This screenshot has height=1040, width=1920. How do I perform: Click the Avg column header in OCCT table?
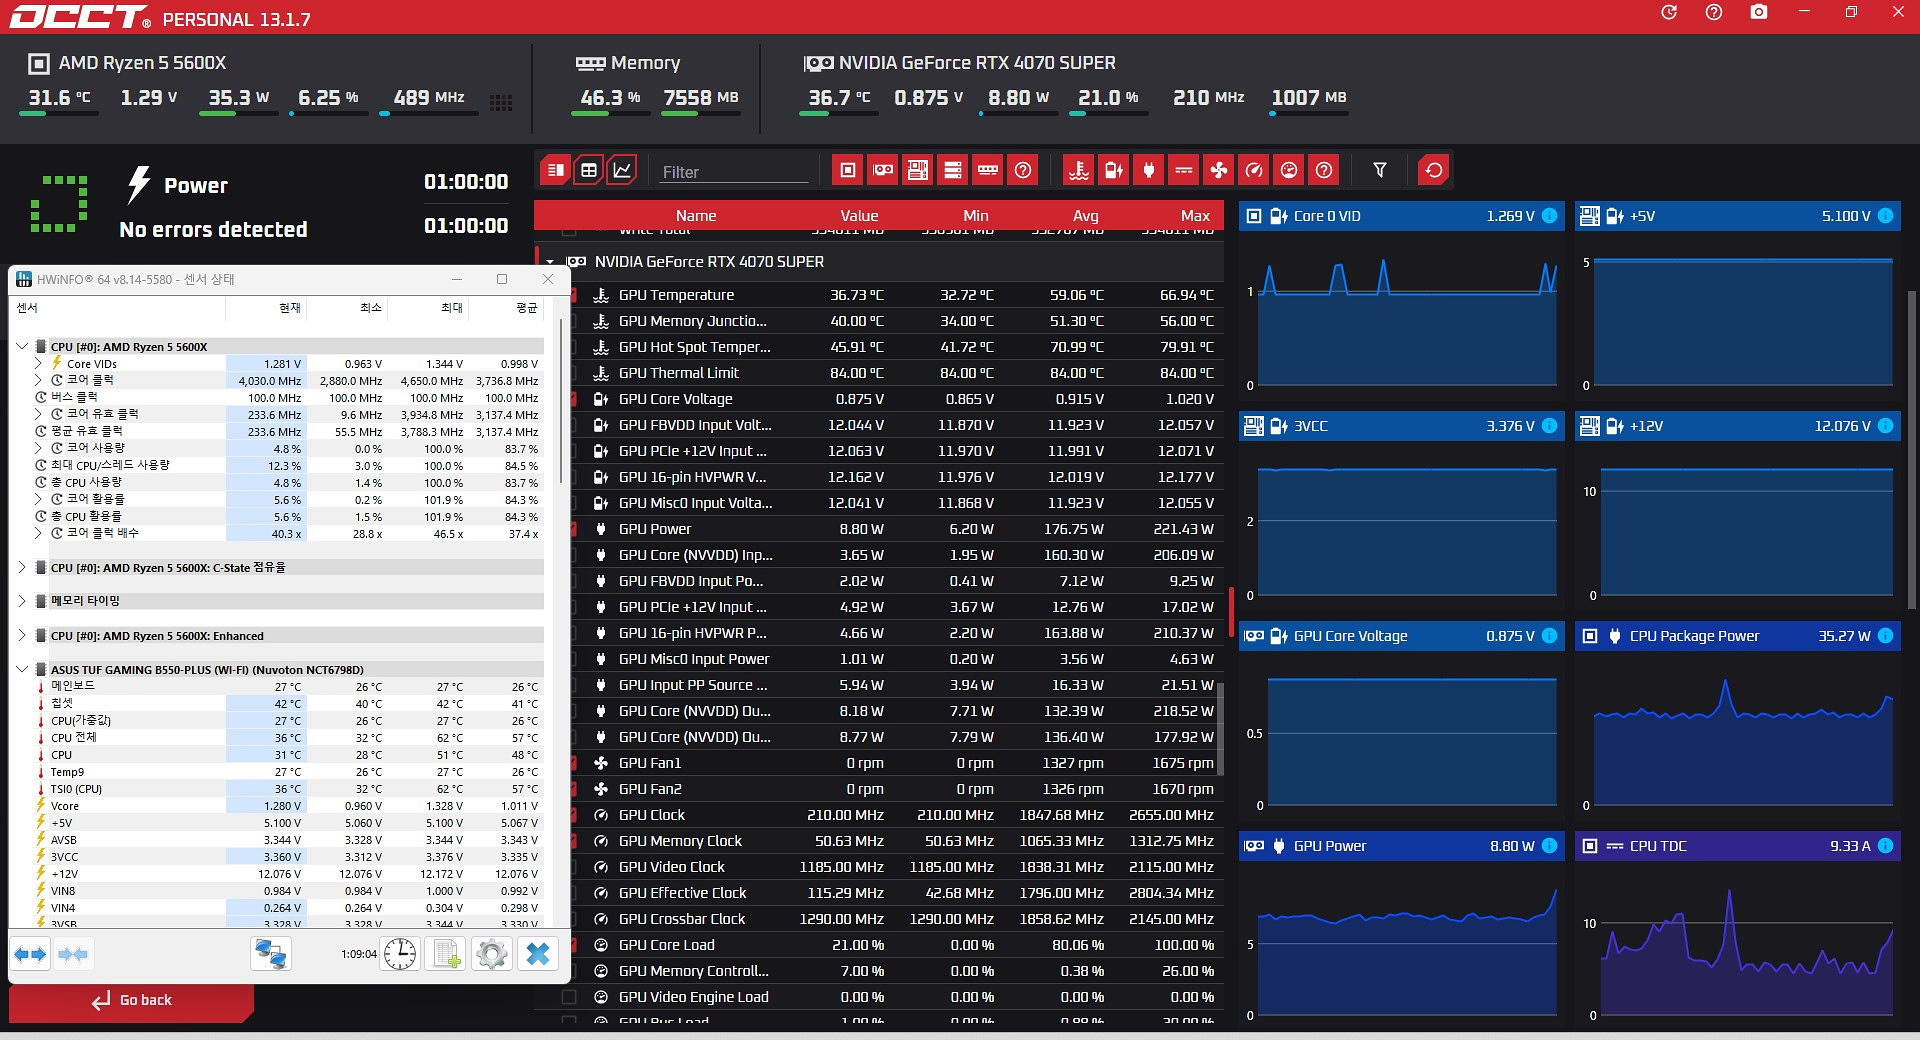coord(1086,216)
